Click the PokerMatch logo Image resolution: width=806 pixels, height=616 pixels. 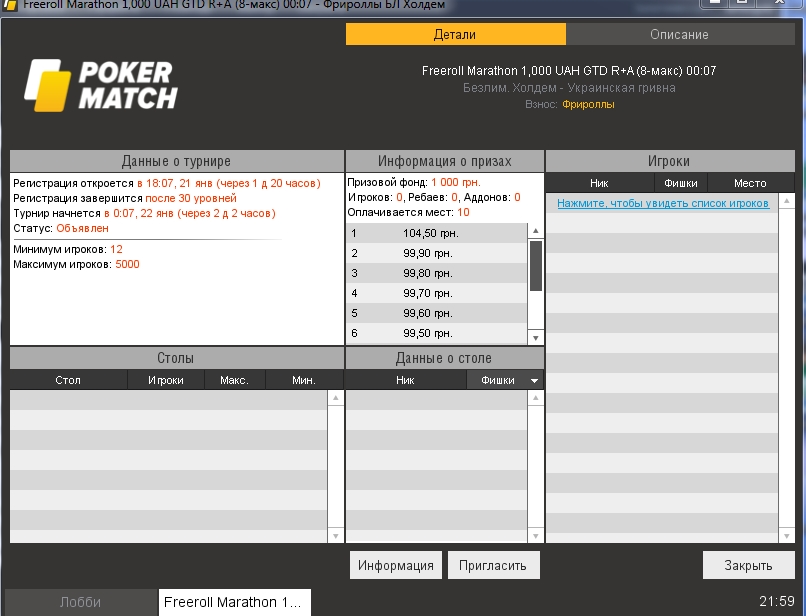pos(101,85)
